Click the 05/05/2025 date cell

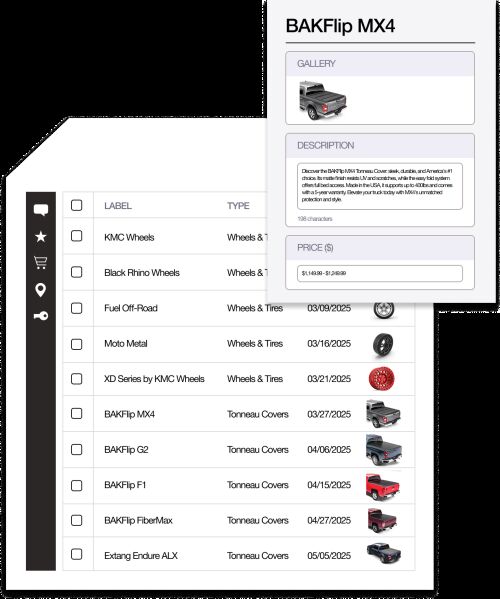(x=329, y=556)
